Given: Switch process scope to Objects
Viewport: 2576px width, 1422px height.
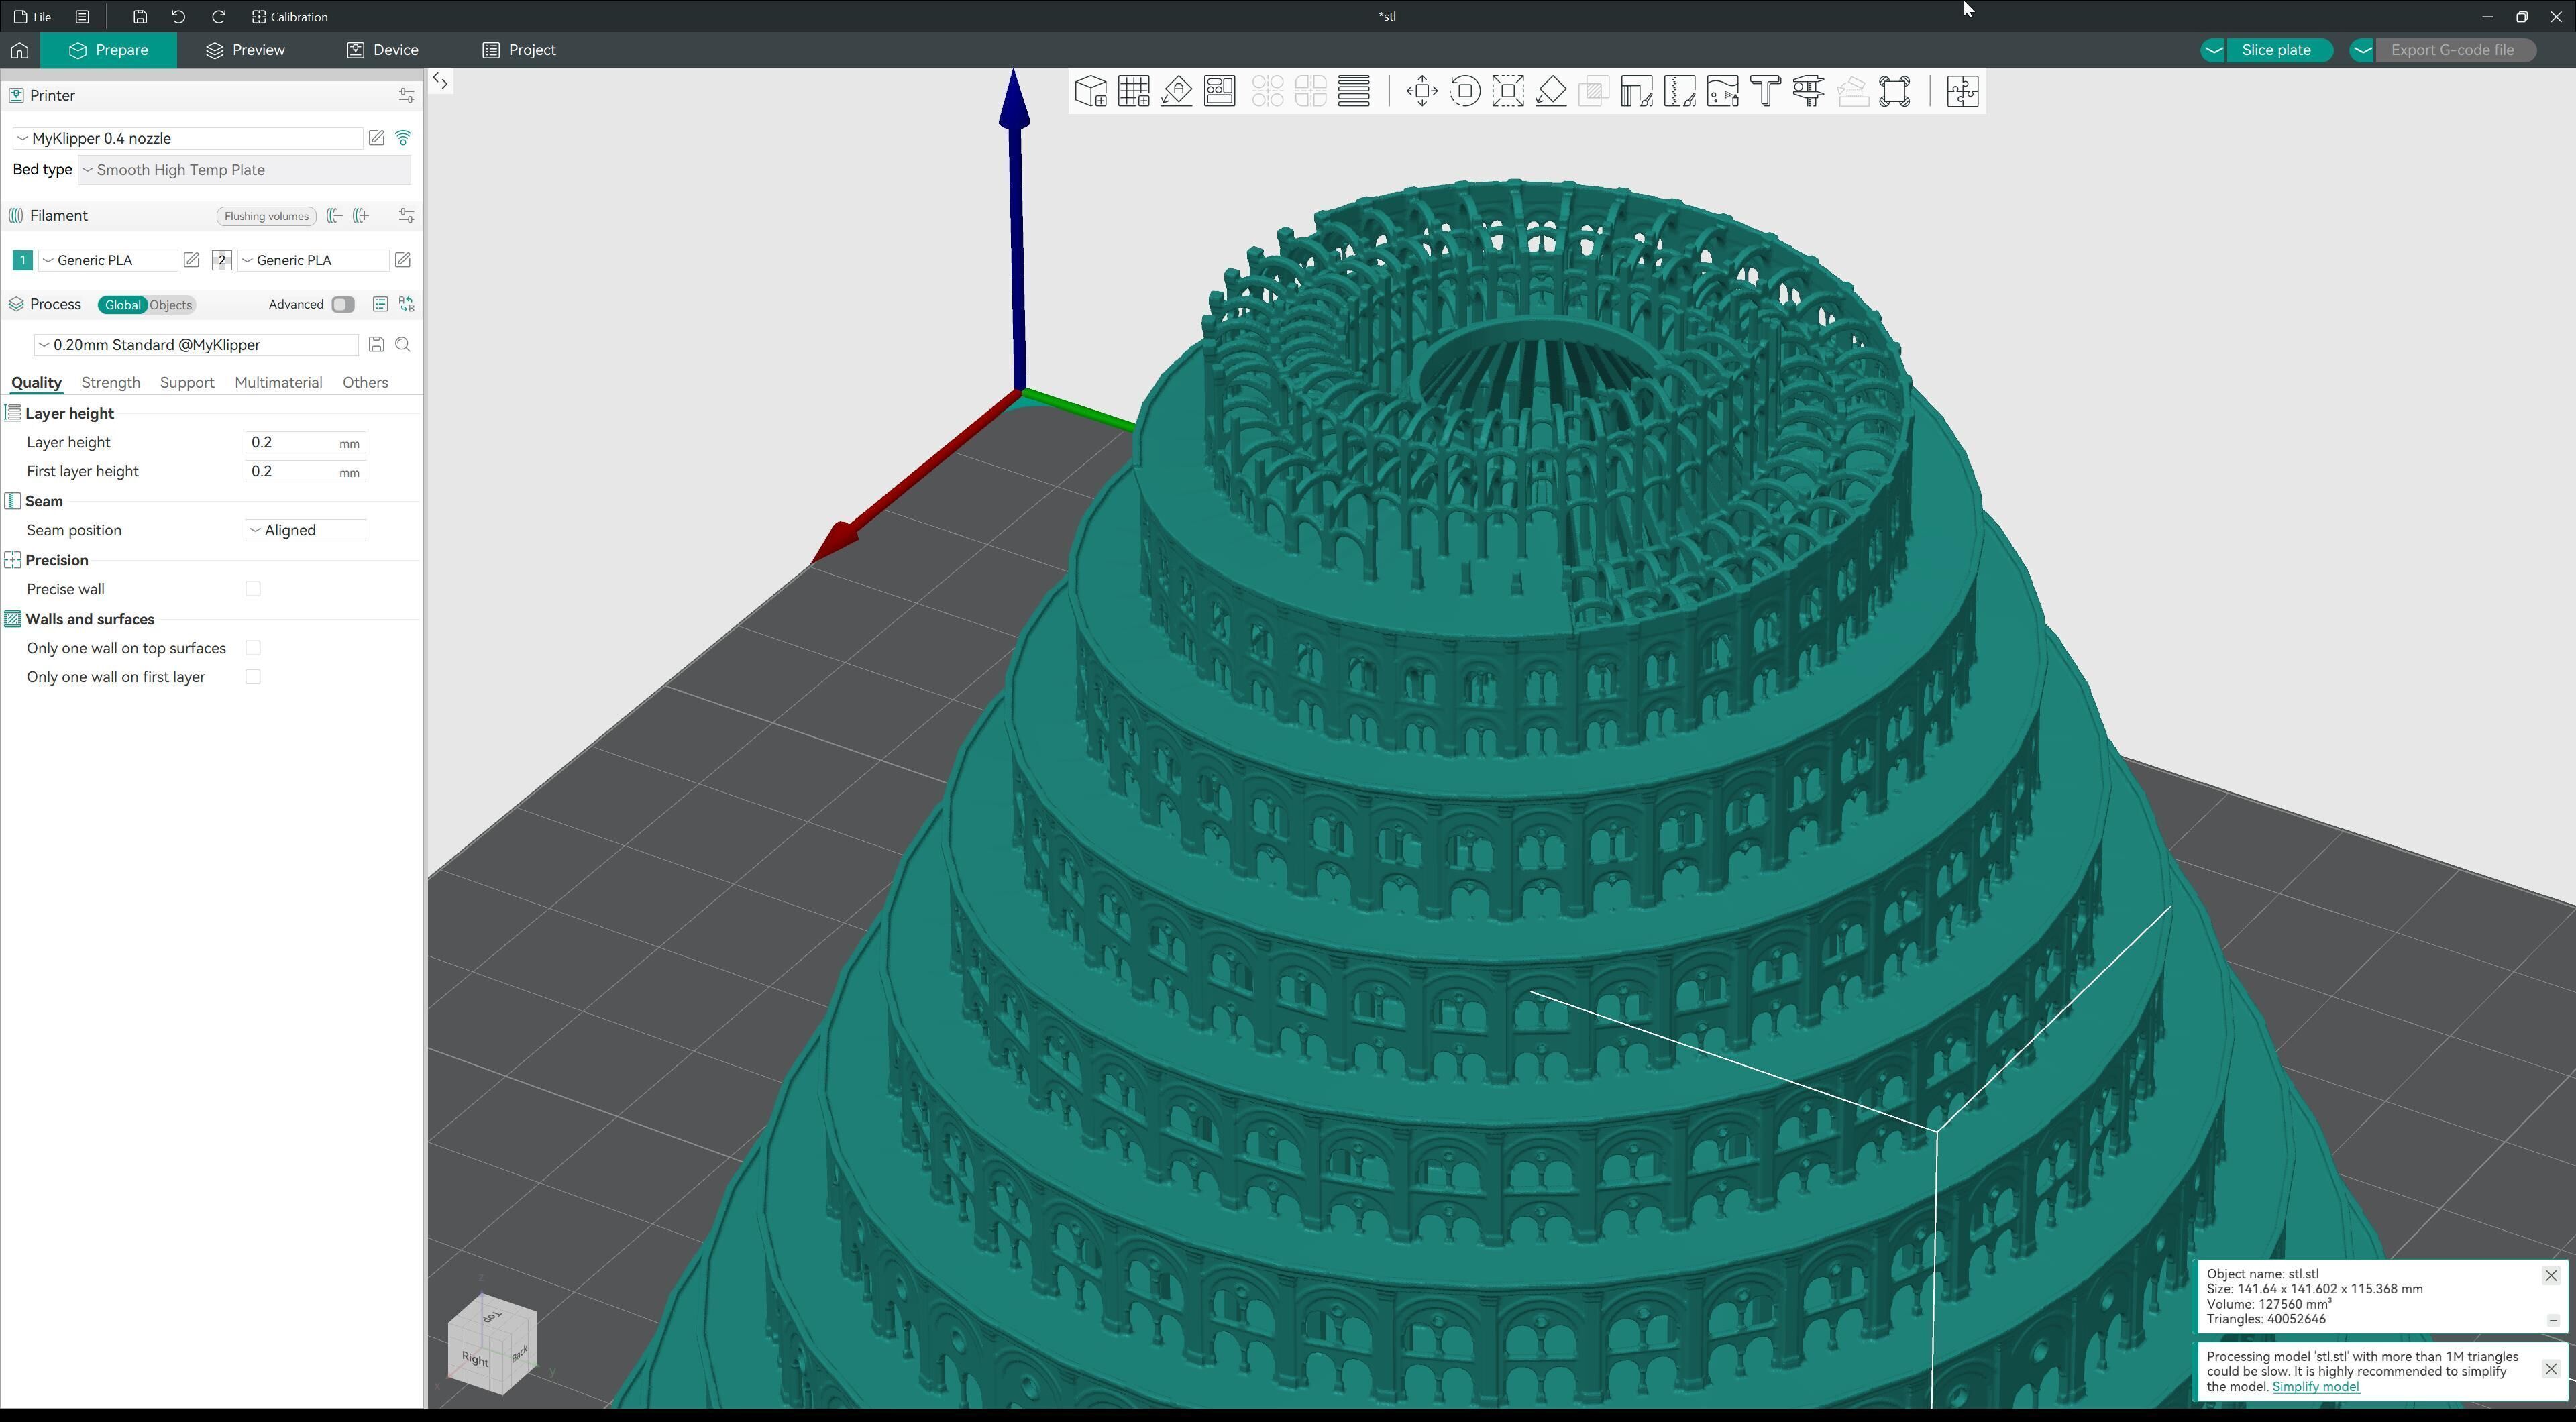Looking at the screenshot, I should pos(171,305).
